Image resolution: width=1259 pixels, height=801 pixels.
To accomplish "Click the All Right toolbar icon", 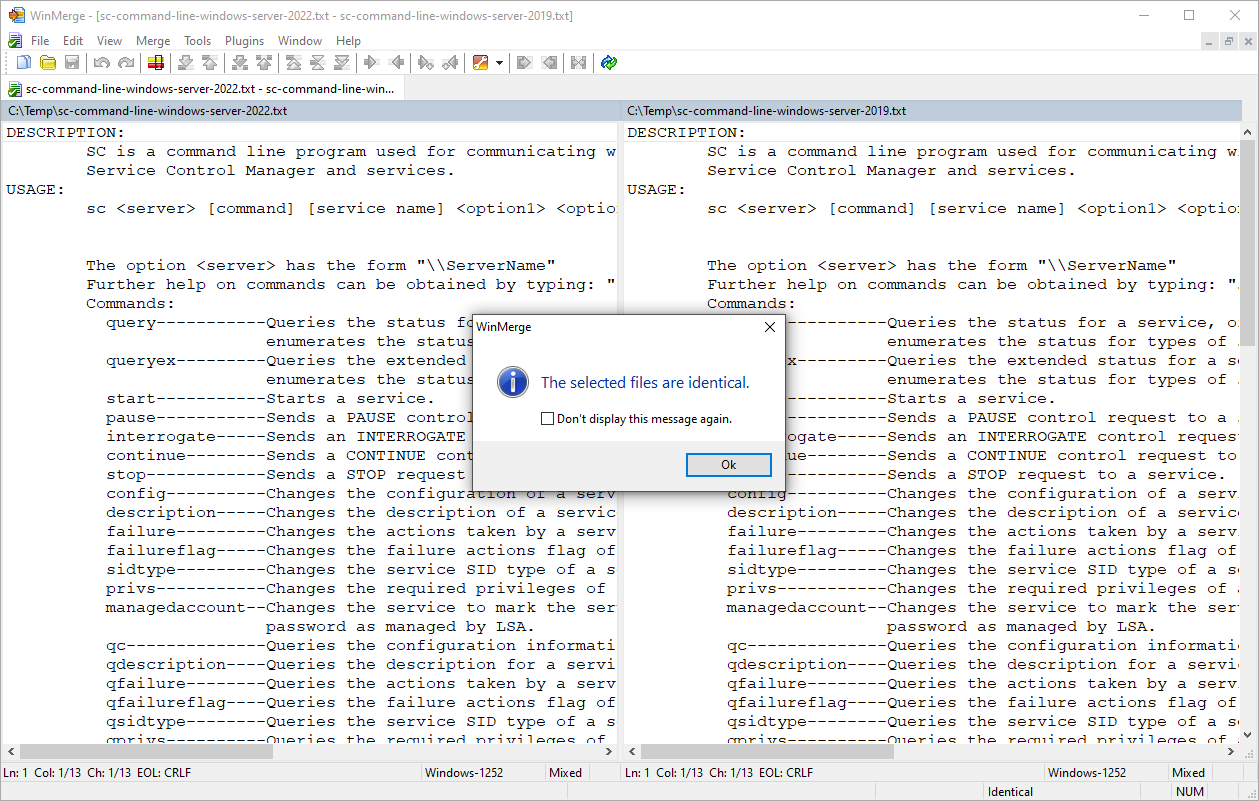I will 524,63.
